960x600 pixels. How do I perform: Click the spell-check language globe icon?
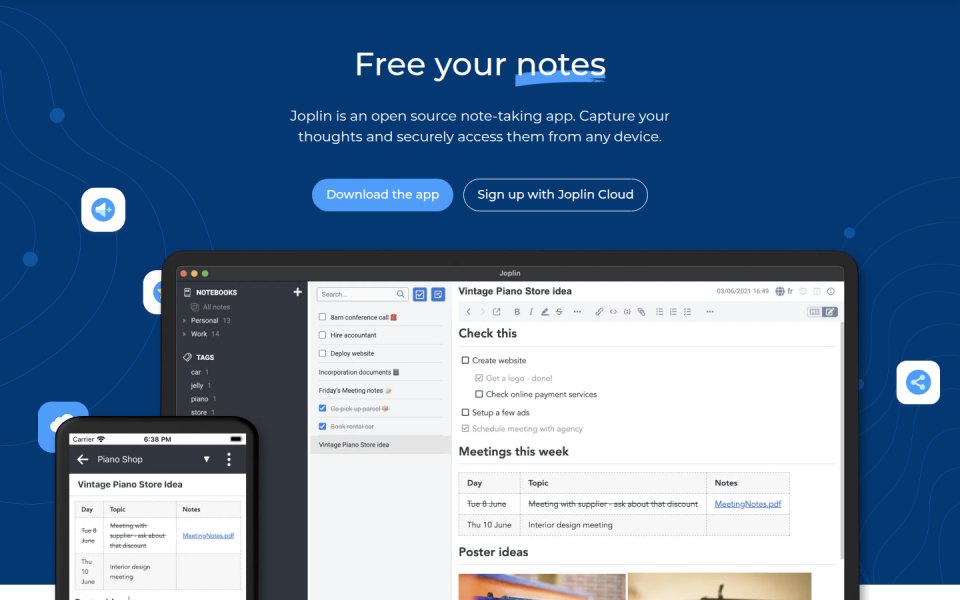(780, 291)
